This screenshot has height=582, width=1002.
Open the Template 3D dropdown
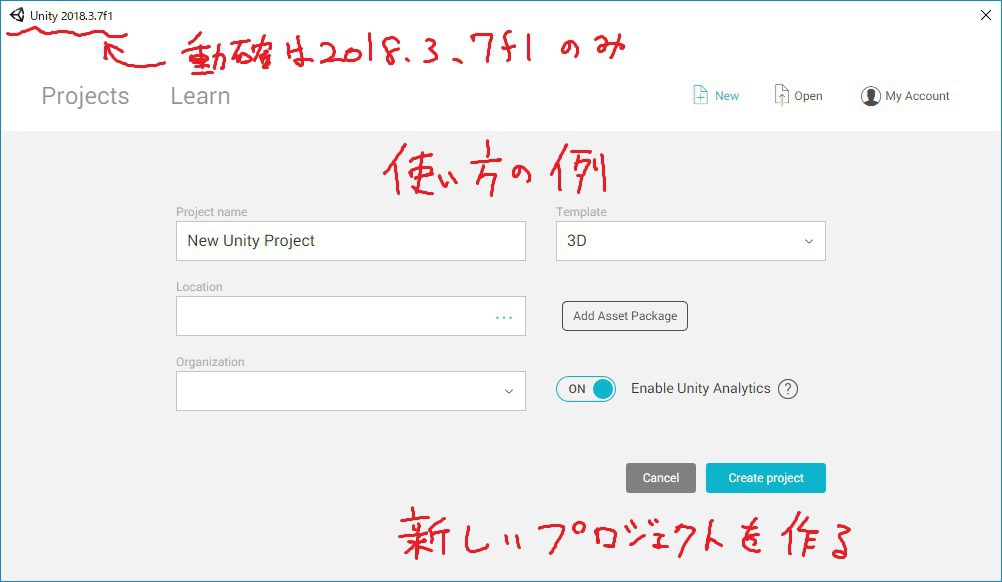tap(690, 241)
